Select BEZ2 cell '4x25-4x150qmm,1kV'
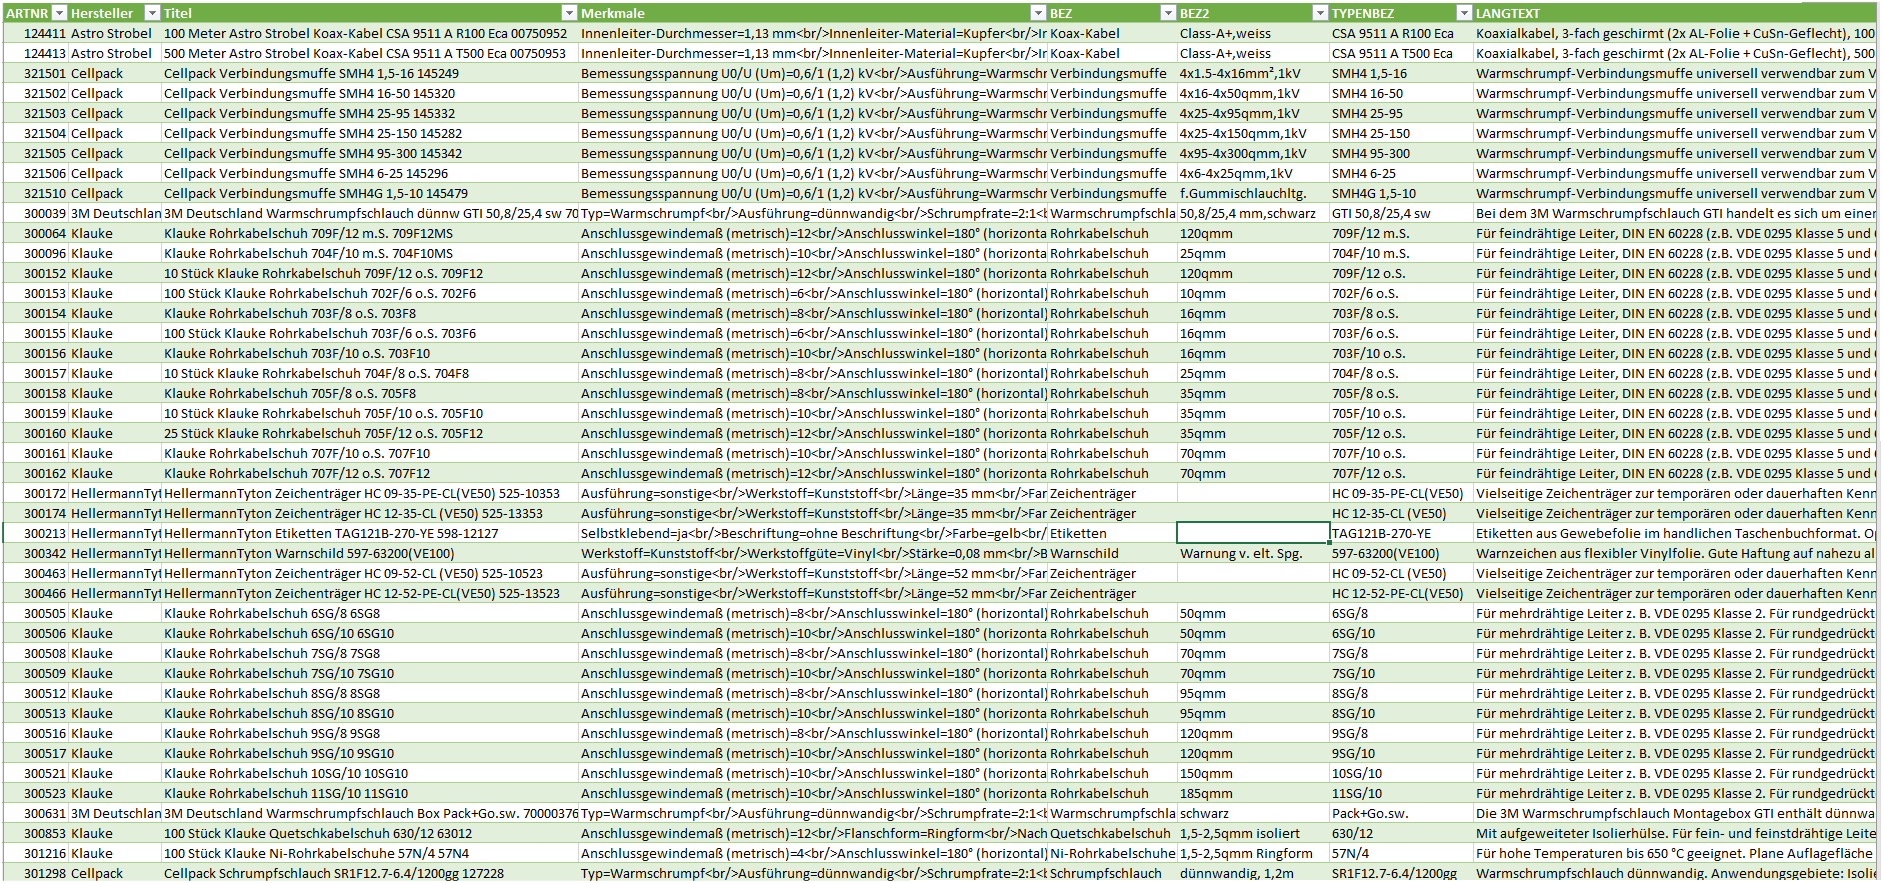The image size is (1883, 883). (1253, 133)
